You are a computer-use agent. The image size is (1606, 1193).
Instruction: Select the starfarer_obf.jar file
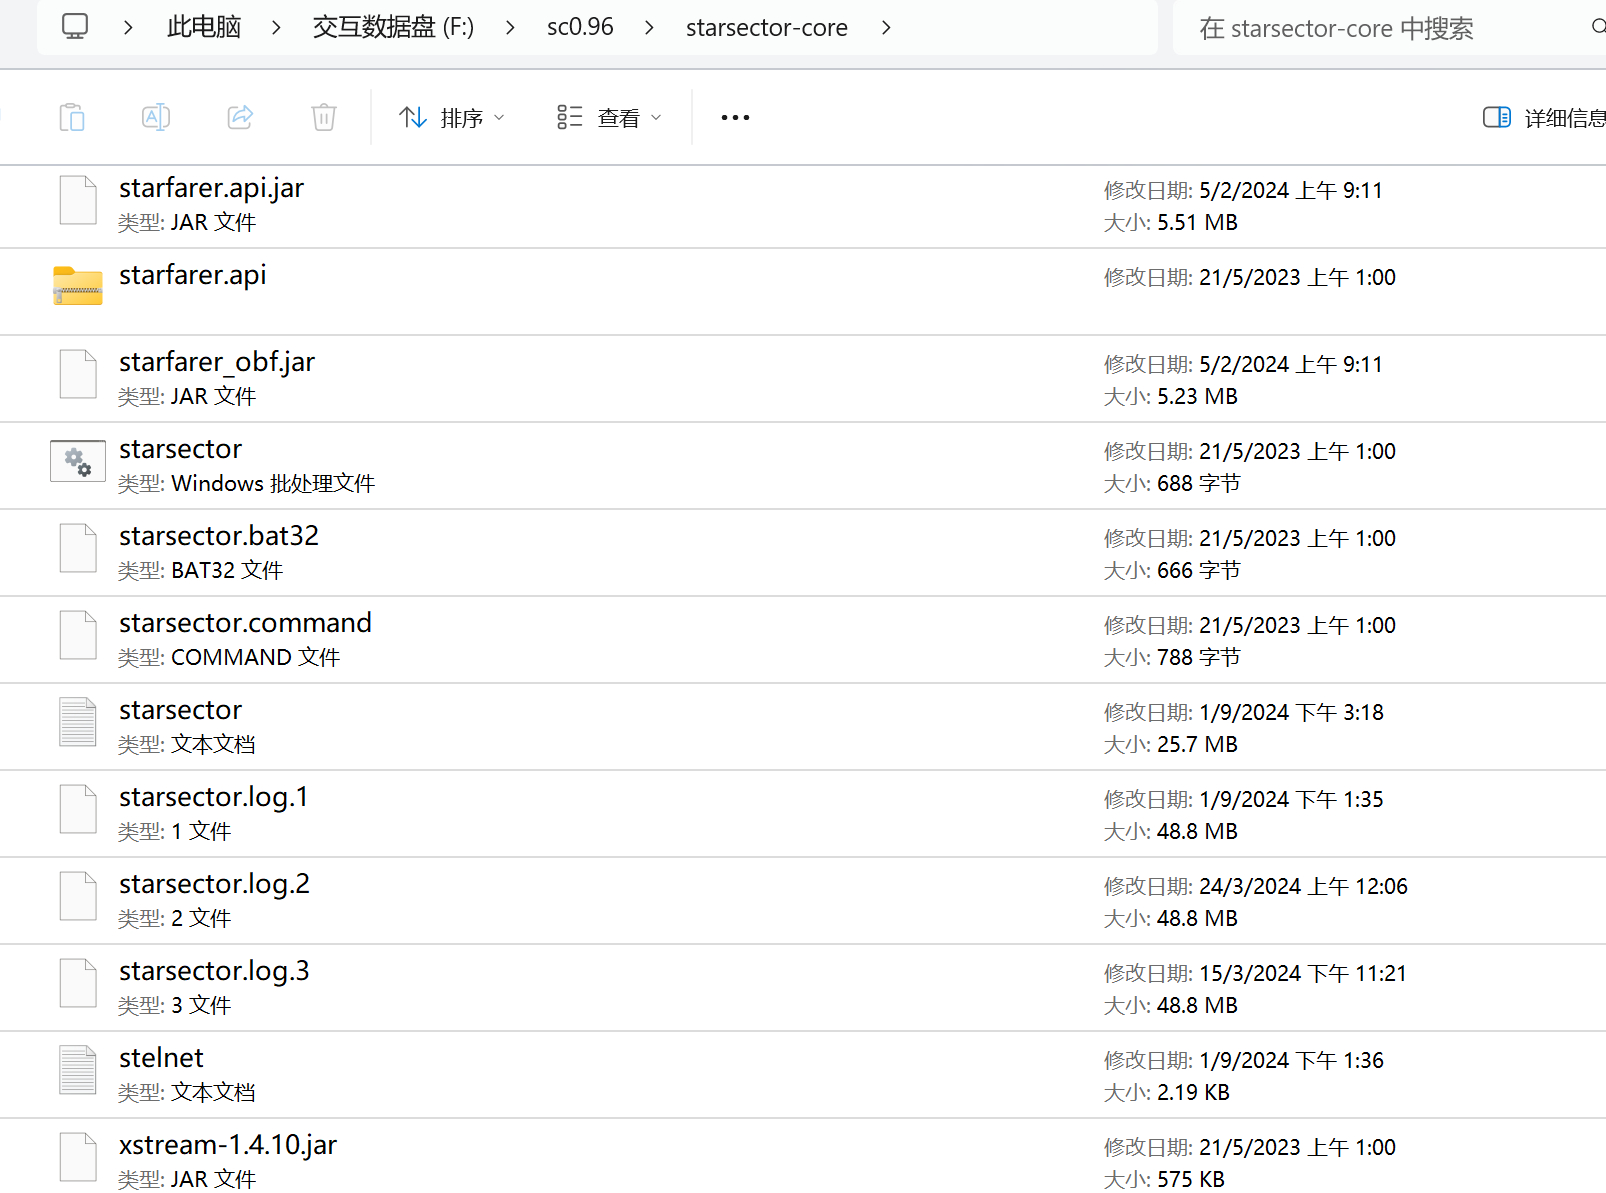click(217, 362)
